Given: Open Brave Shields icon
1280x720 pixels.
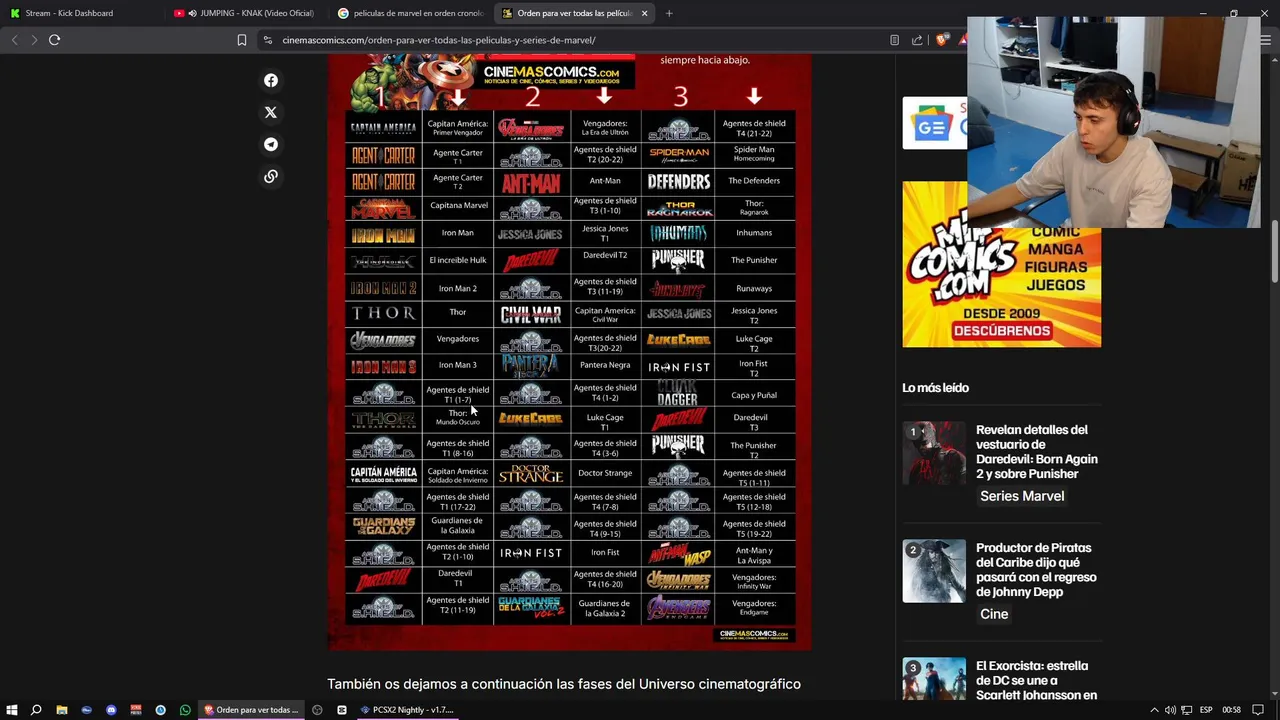Looking at the screenshot, I should [942, 40].
